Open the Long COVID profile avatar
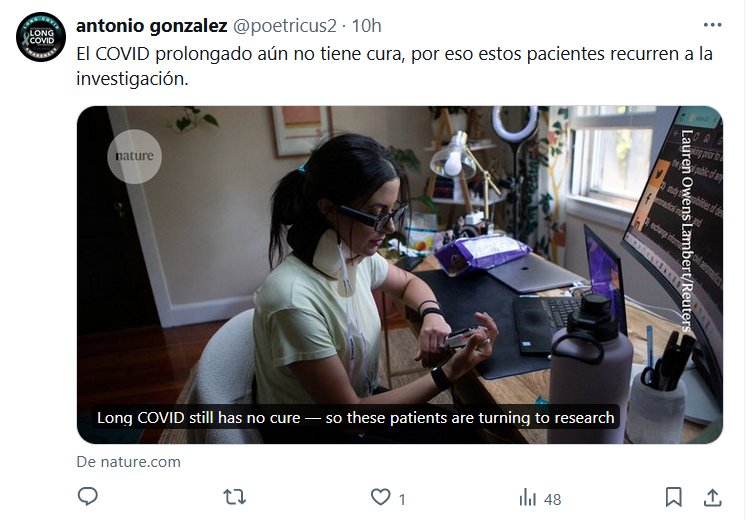Image resolution: width=754 pixels, height=520 pixels. pyautogui.click(x=41, y=37)
